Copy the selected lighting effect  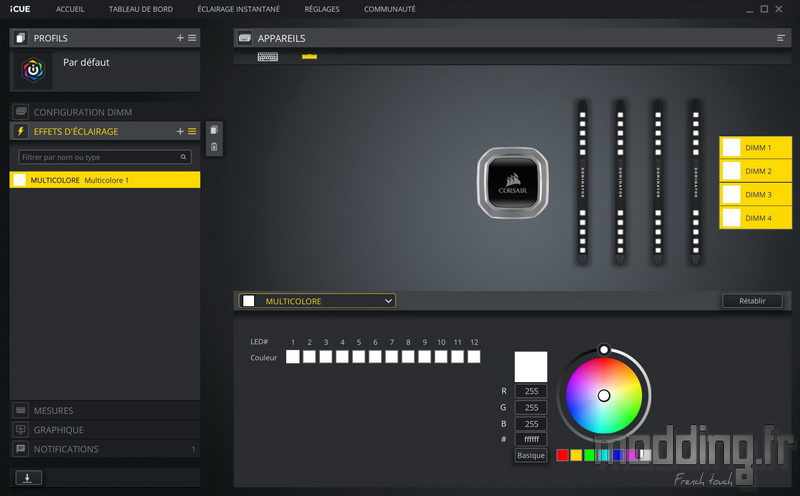214,130
